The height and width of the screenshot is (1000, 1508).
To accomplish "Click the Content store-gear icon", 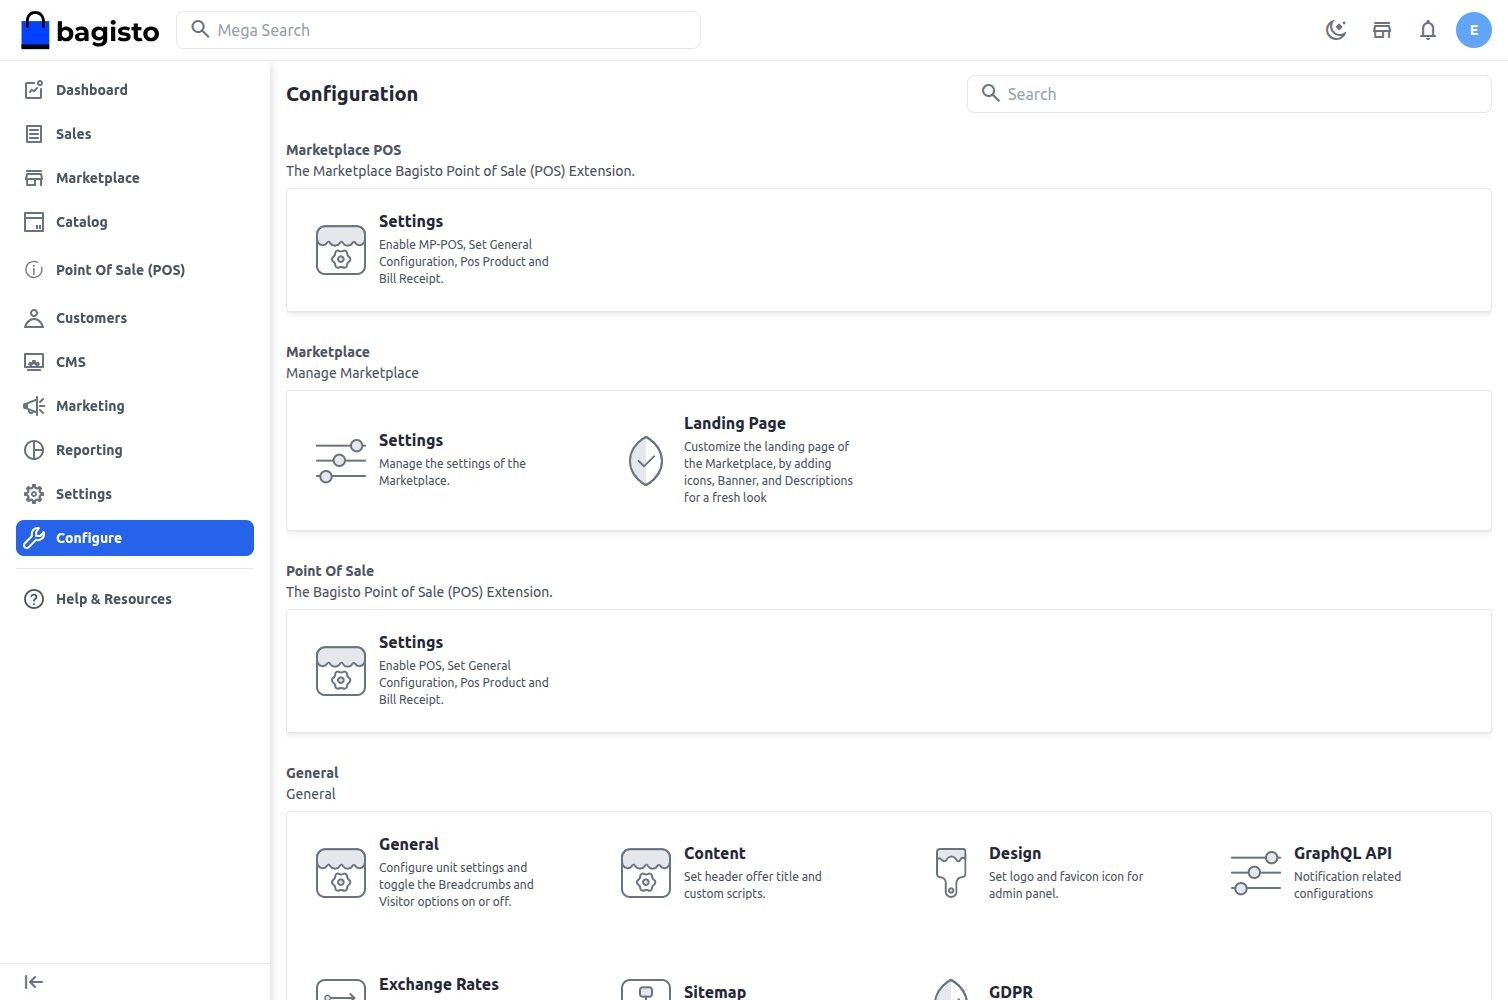I will pyautogui.click(x=646, y=874).
